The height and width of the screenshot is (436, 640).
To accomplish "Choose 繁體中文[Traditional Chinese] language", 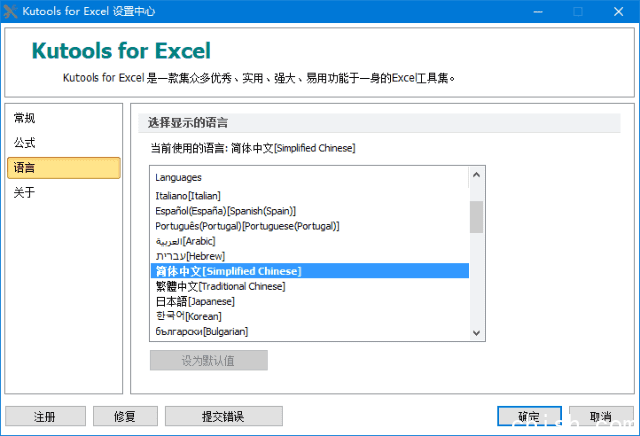I will (220, 286).
